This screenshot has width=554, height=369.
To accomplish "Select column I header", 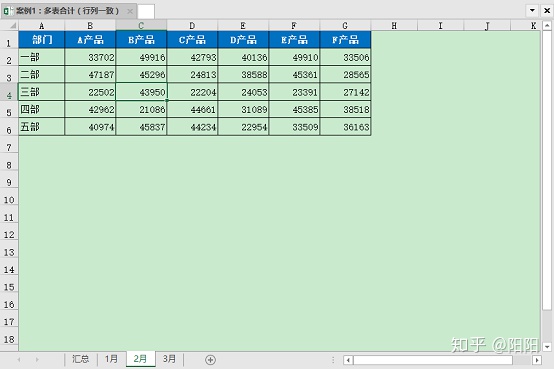I will pyautogui.click(x=441, y=26).
